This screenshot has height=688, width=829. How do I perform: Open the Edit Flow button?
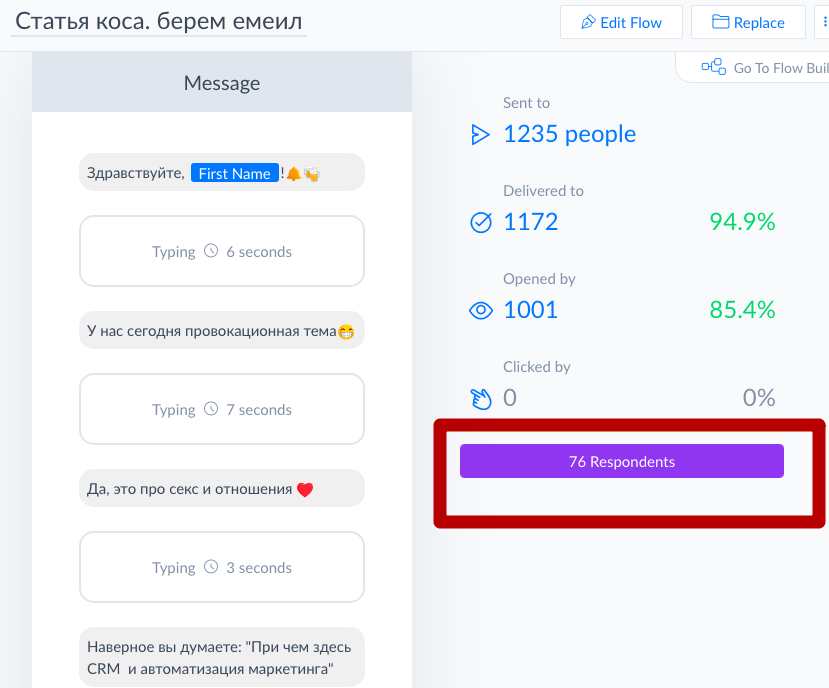(x=621, y=22)
